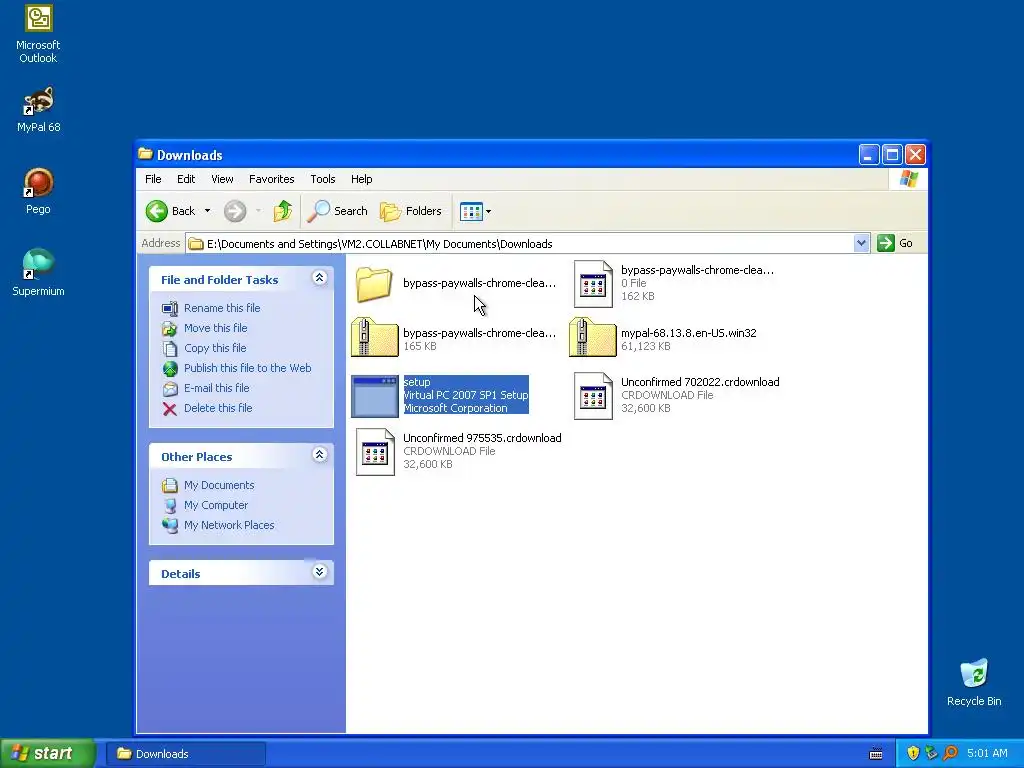
Task: Open the Help menu
Action: click(x=362, y=179)
